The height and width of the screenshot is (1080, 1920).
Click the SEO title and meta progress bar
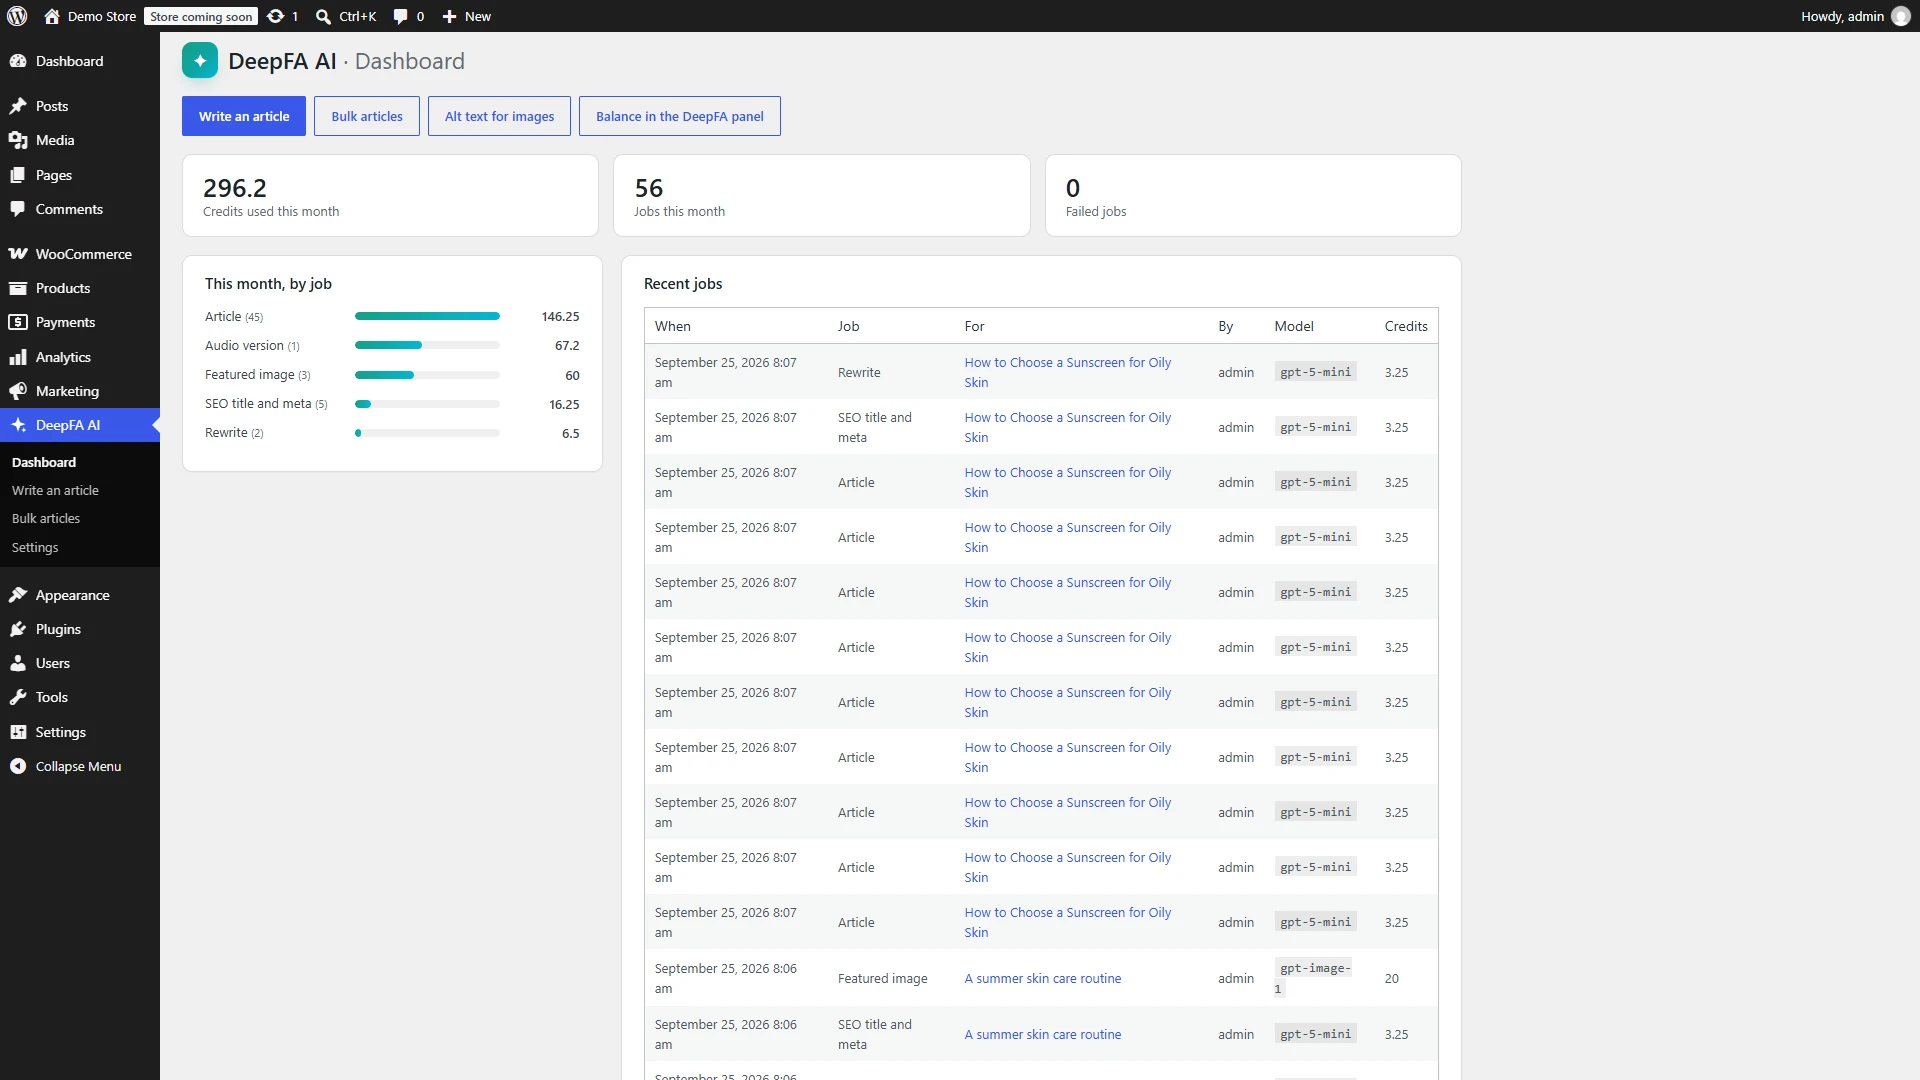click(x=427, y=404)
